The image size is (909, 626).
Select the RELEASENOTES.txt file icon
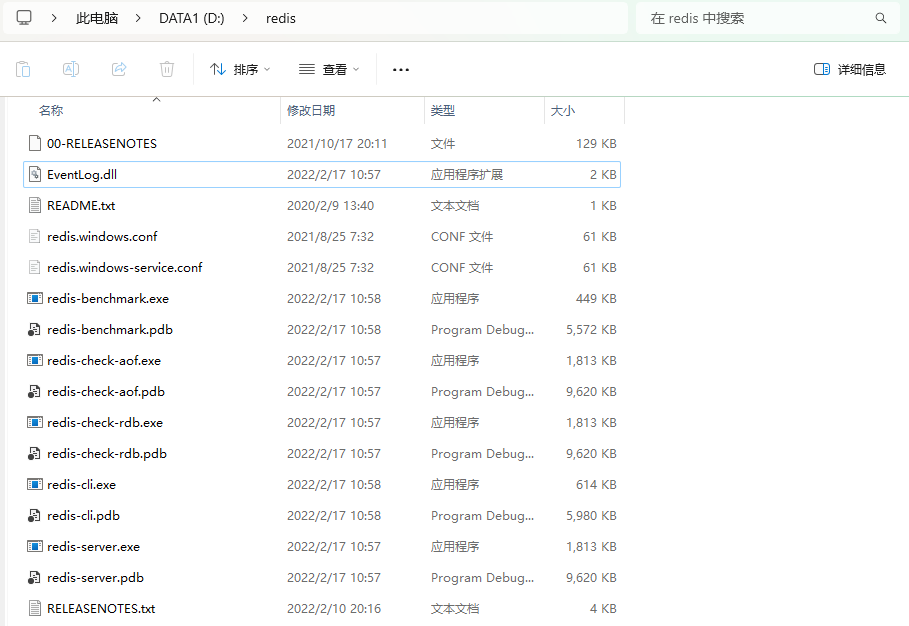tap(35, 609)
